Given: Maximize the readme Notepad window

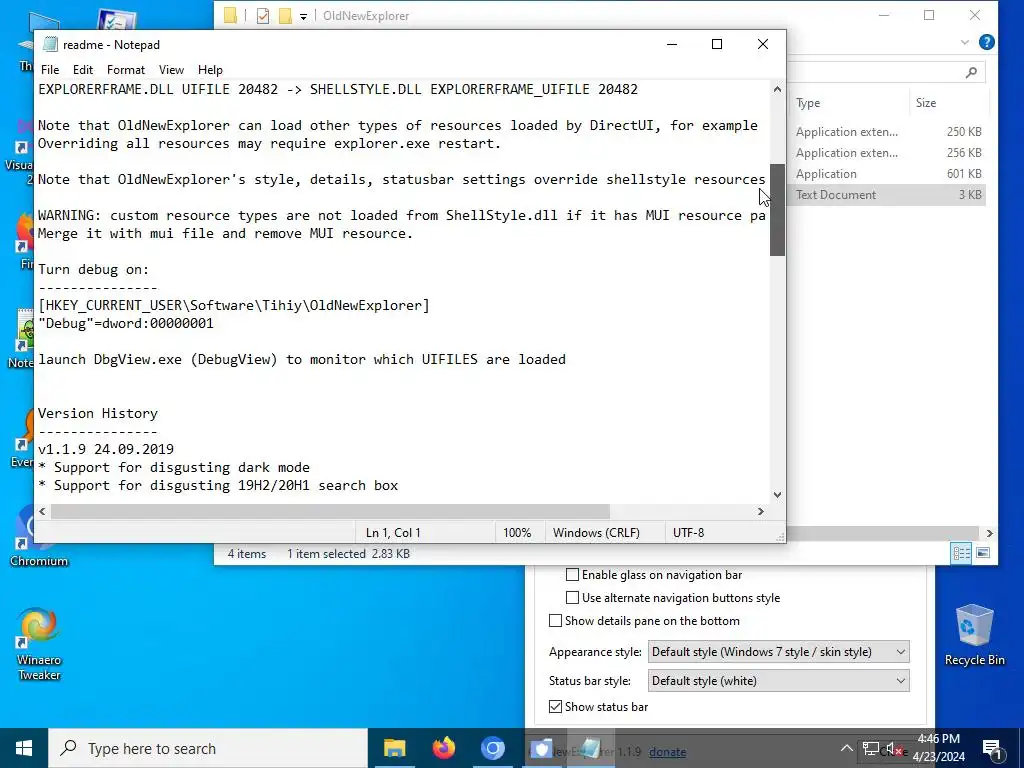Looking at the screenshot, I should pos(717,44).
